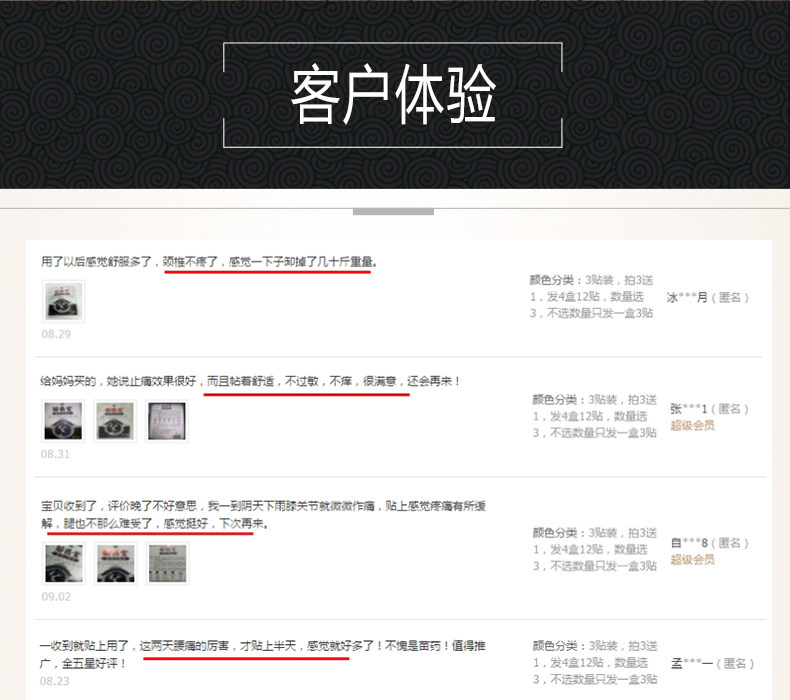Click 超级会员 badge under 自***8

692,559
